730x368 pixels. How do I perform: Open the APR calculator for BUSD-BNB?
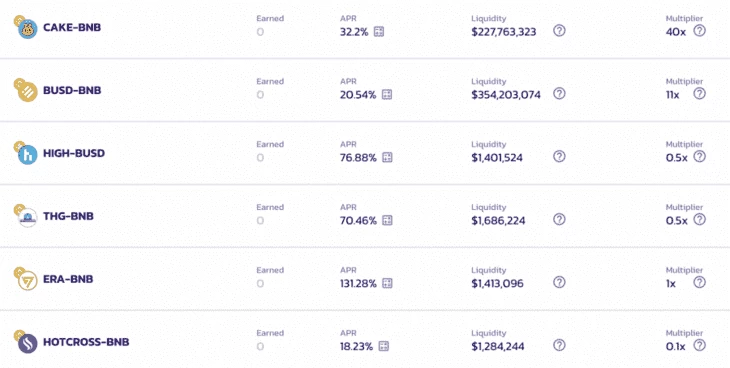387,95
